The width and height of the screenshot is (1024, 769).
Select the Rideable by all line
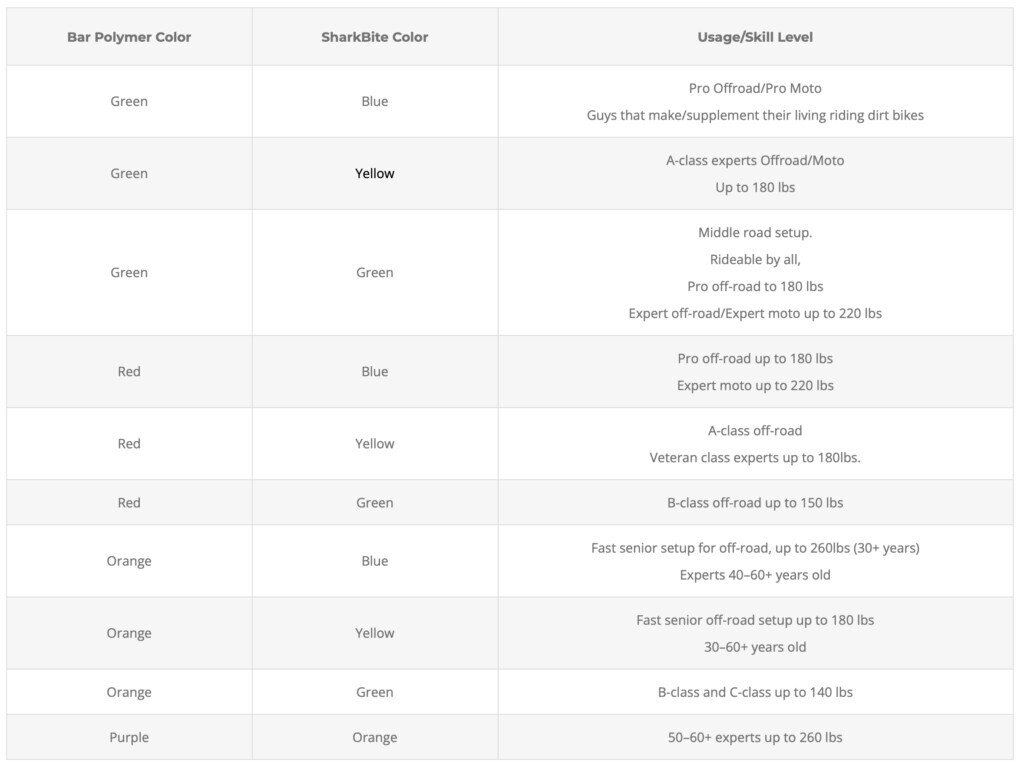pos(755,259)
